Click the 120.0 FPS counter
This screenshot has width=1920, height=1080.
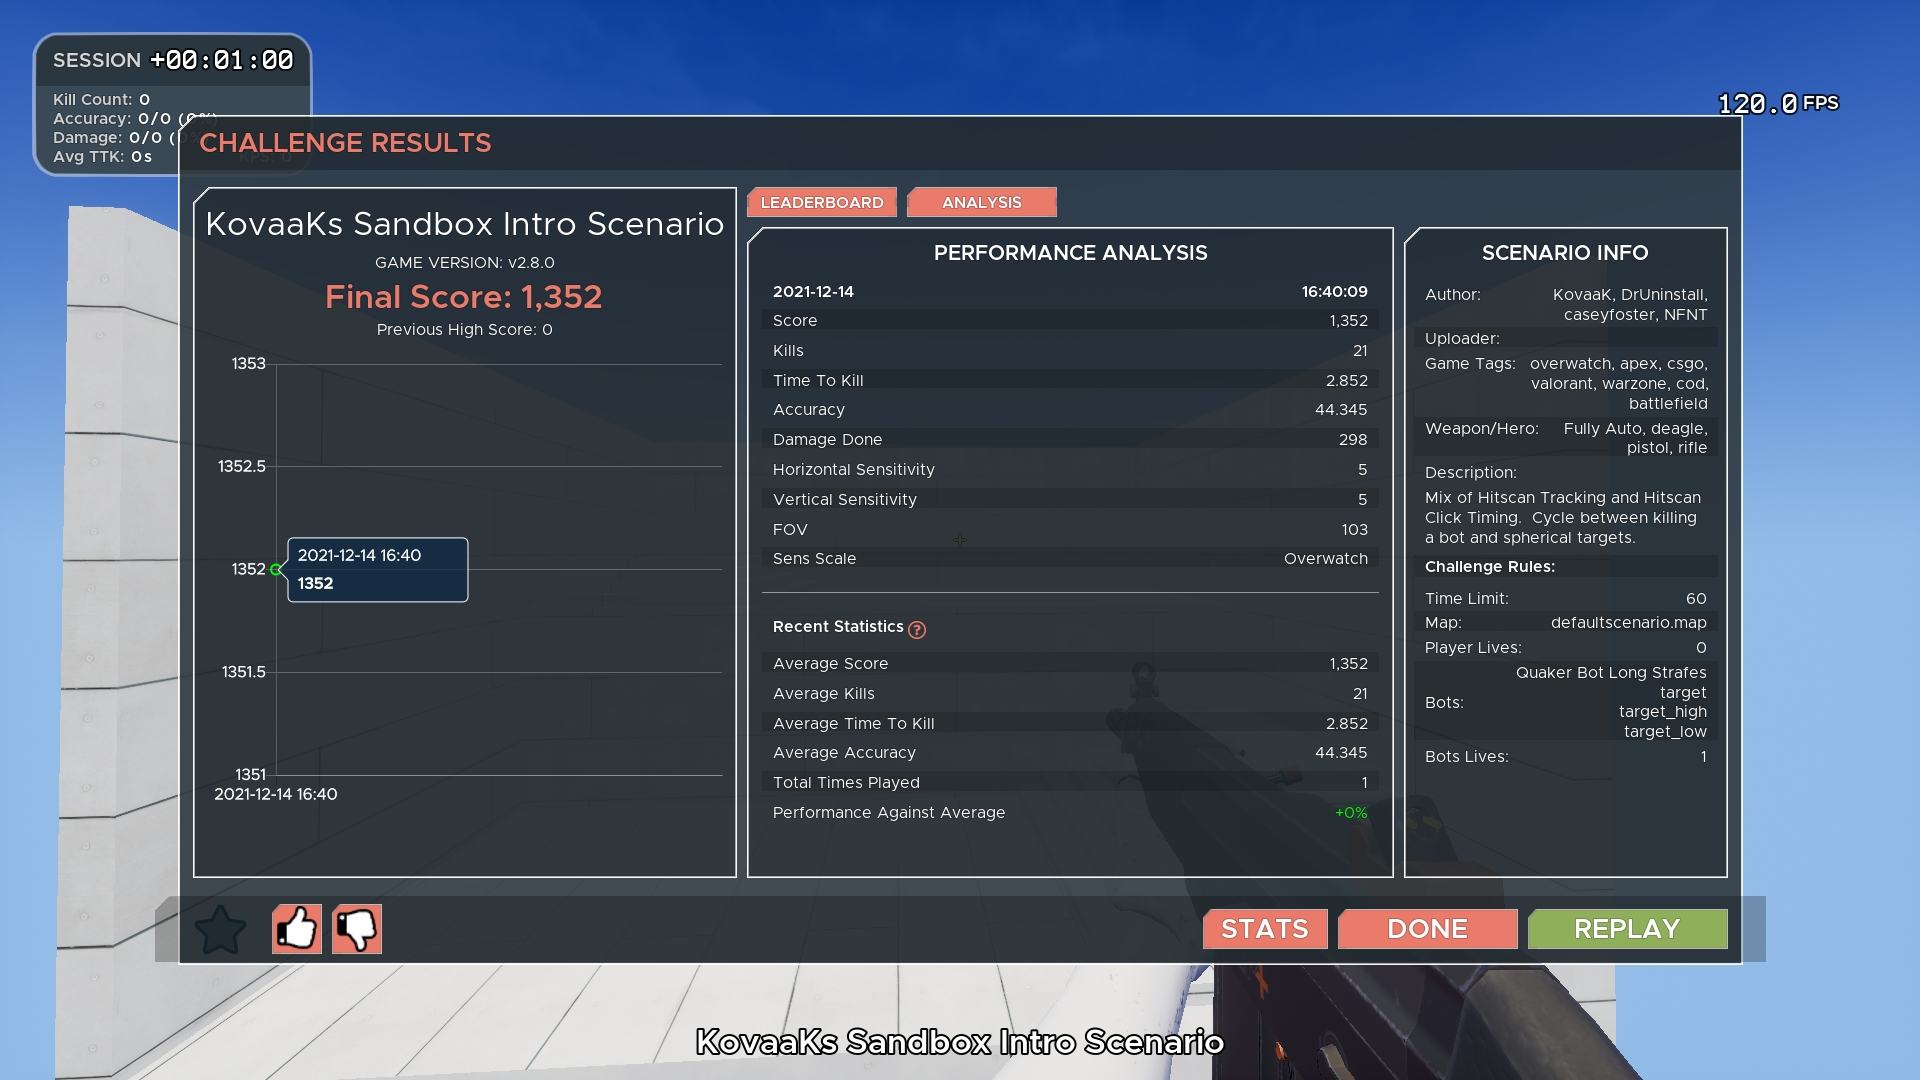(1778, 104)
